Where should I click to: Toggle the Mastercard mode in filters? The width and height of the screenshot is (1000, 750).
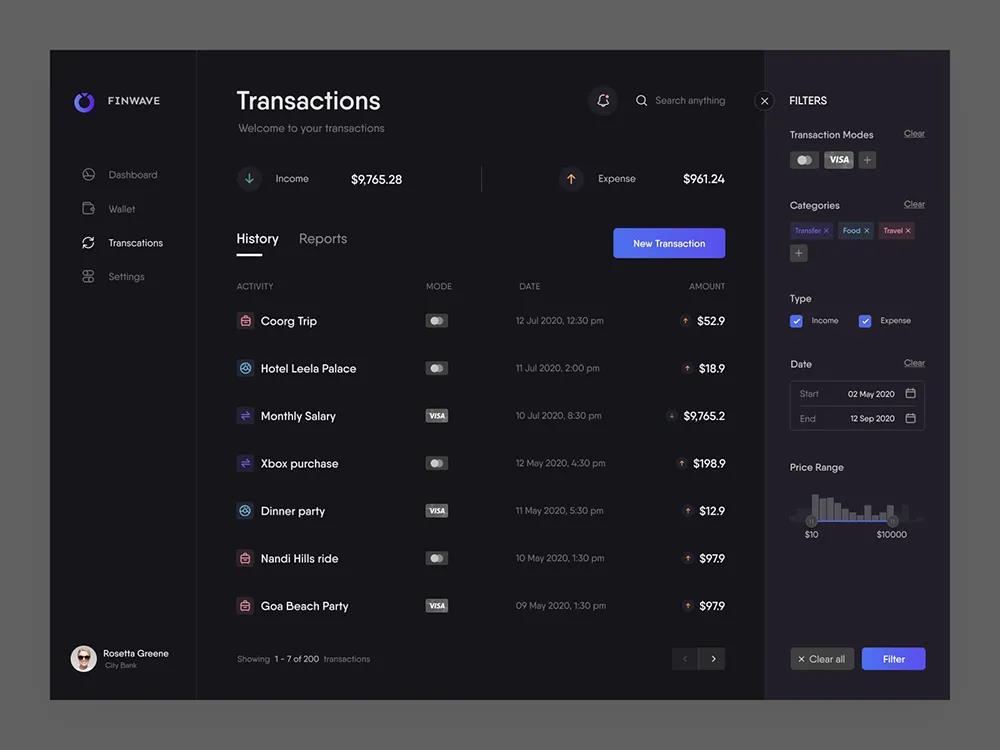coord(804,160)
